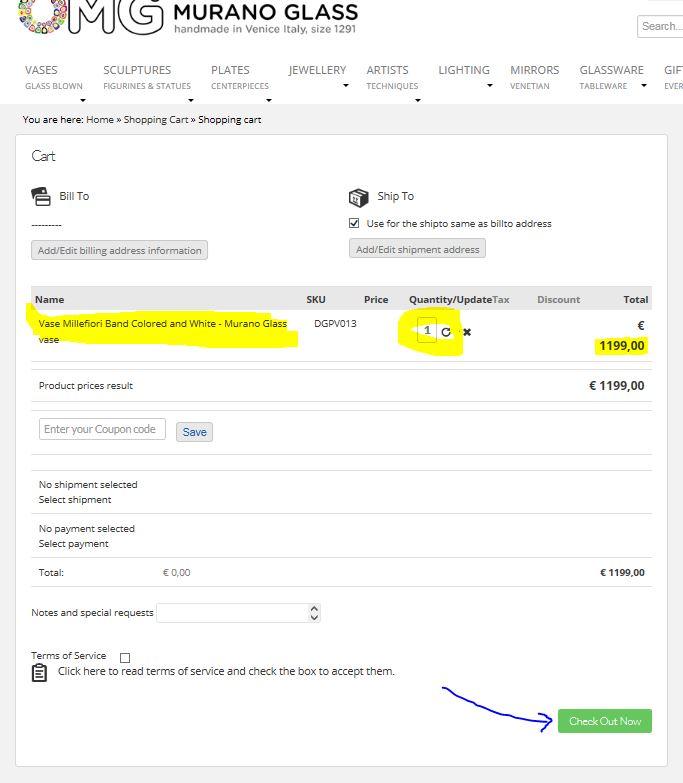683x783 pixels.
Task: Step the notes and special requests spinner arrows
Action: pos(314,612)
